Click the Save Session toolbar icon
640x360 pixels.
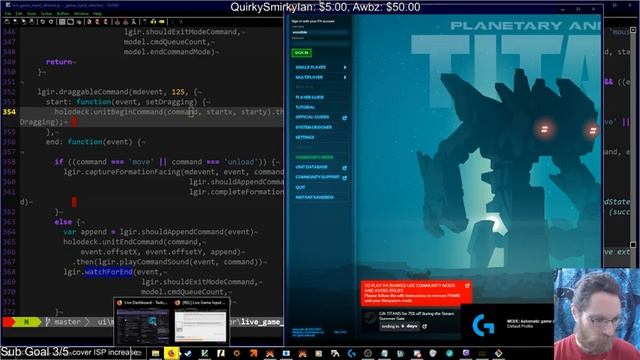coord(125,22)
